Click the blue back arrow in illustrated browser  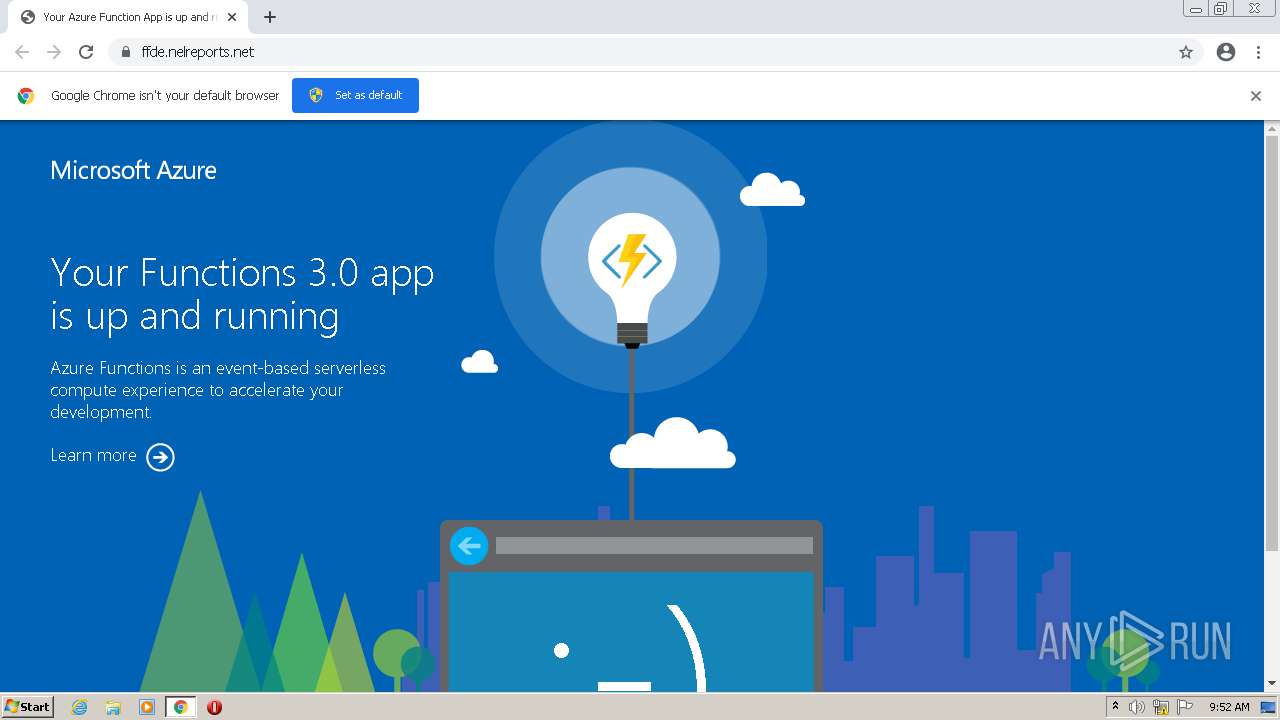click(x=469, y=546)
